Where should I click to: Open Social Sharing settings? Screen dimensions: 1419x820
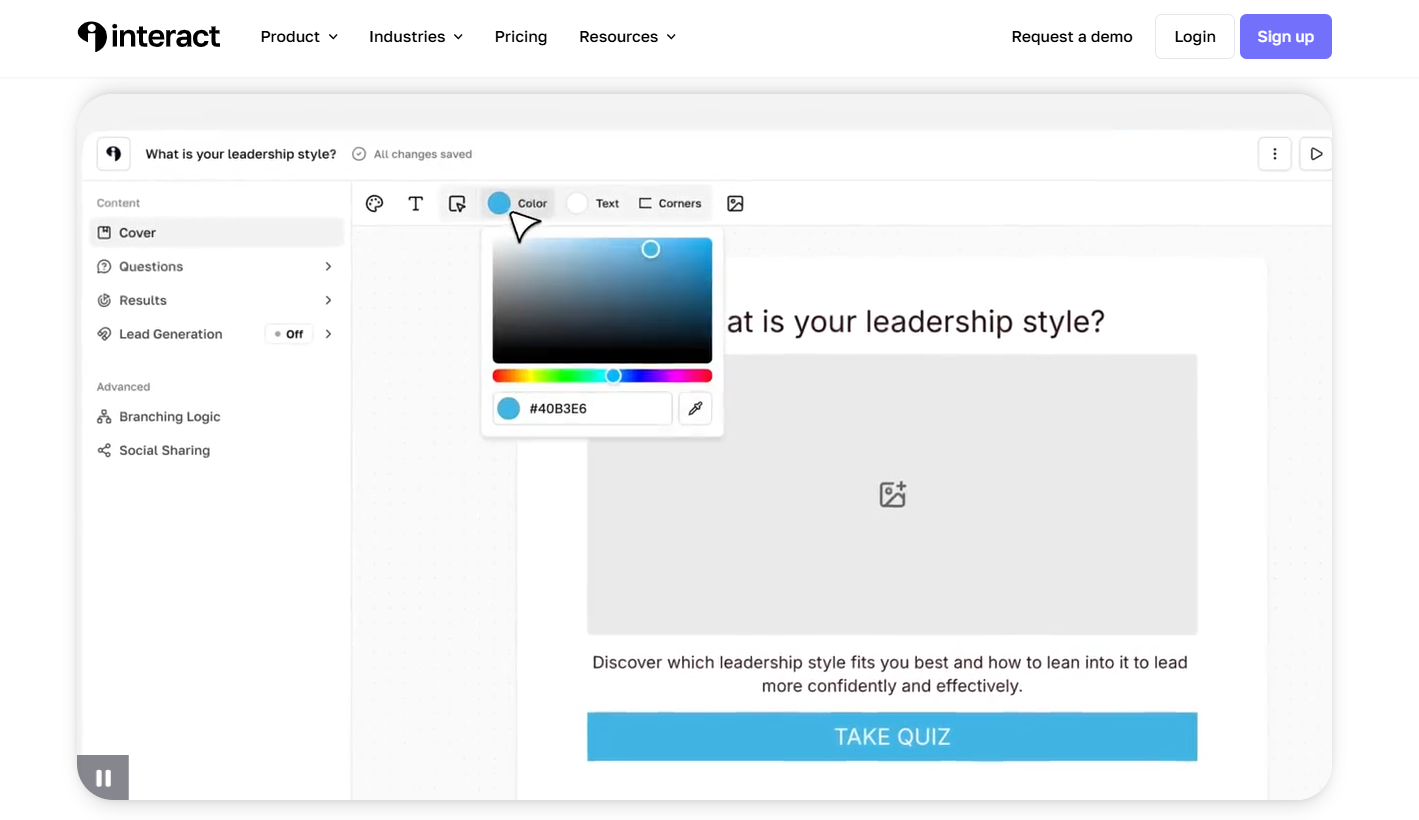[x=154, y=451]
